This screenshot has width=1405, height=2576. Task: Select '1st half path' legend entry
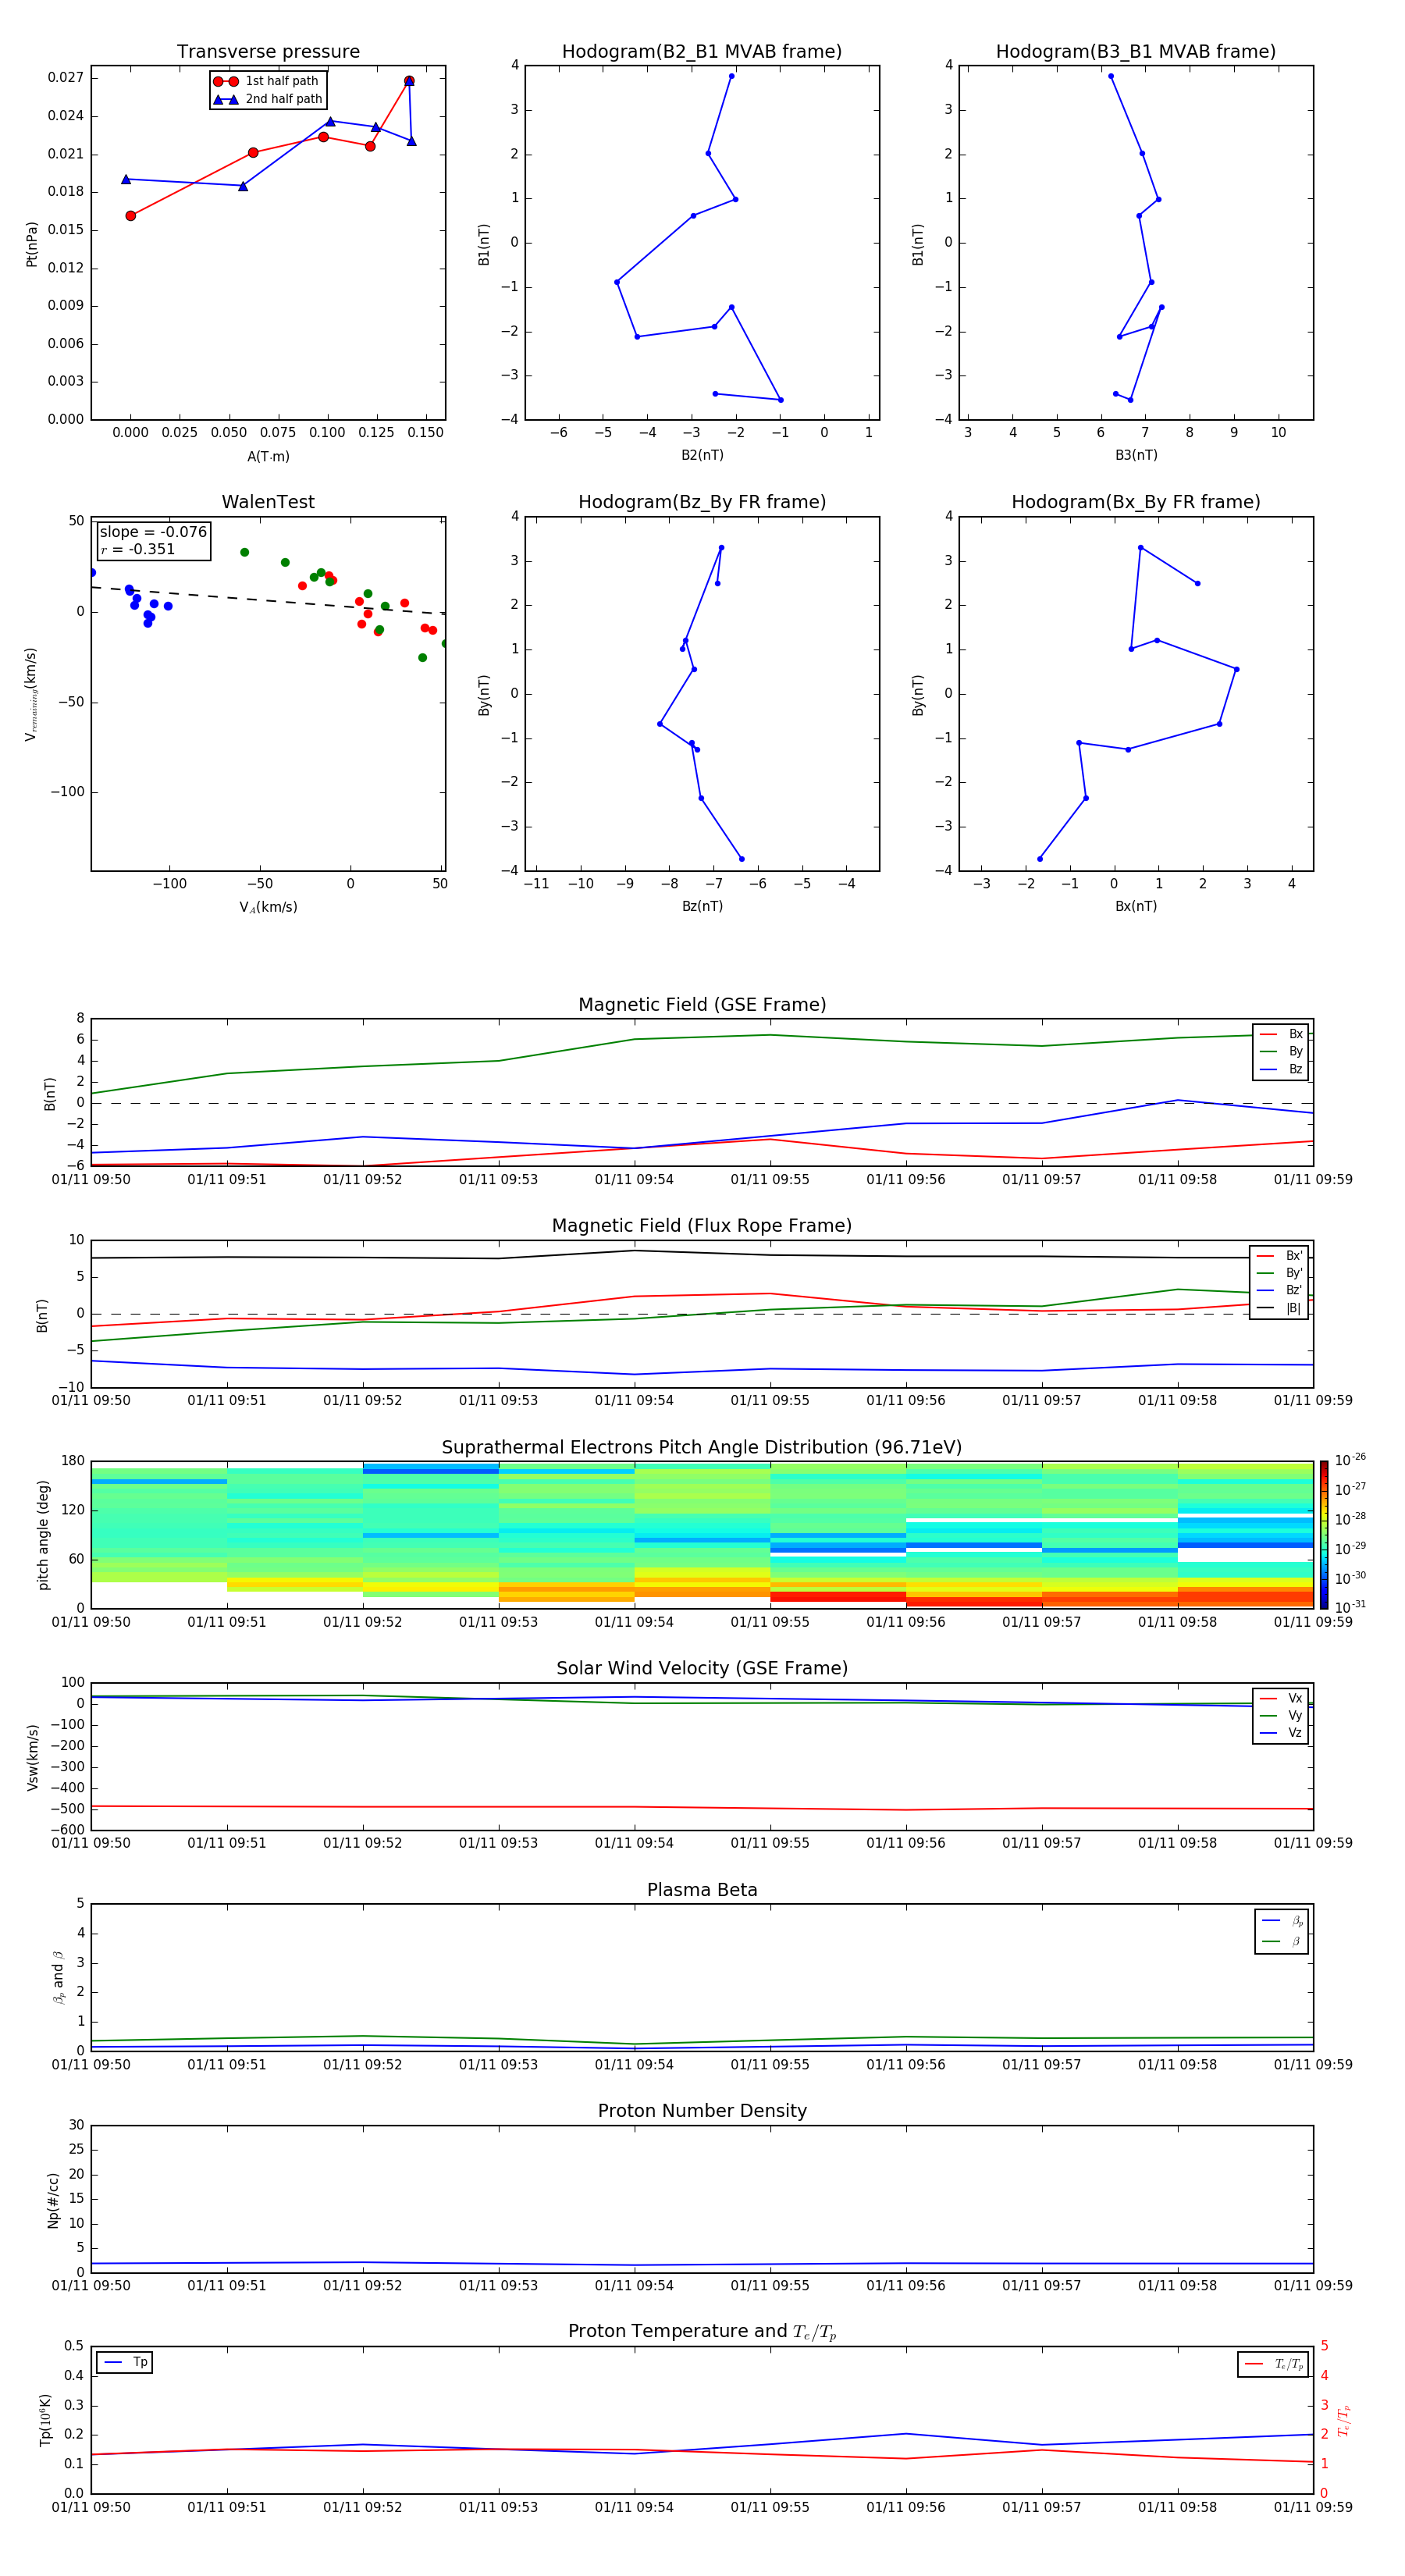click(266, 81)
